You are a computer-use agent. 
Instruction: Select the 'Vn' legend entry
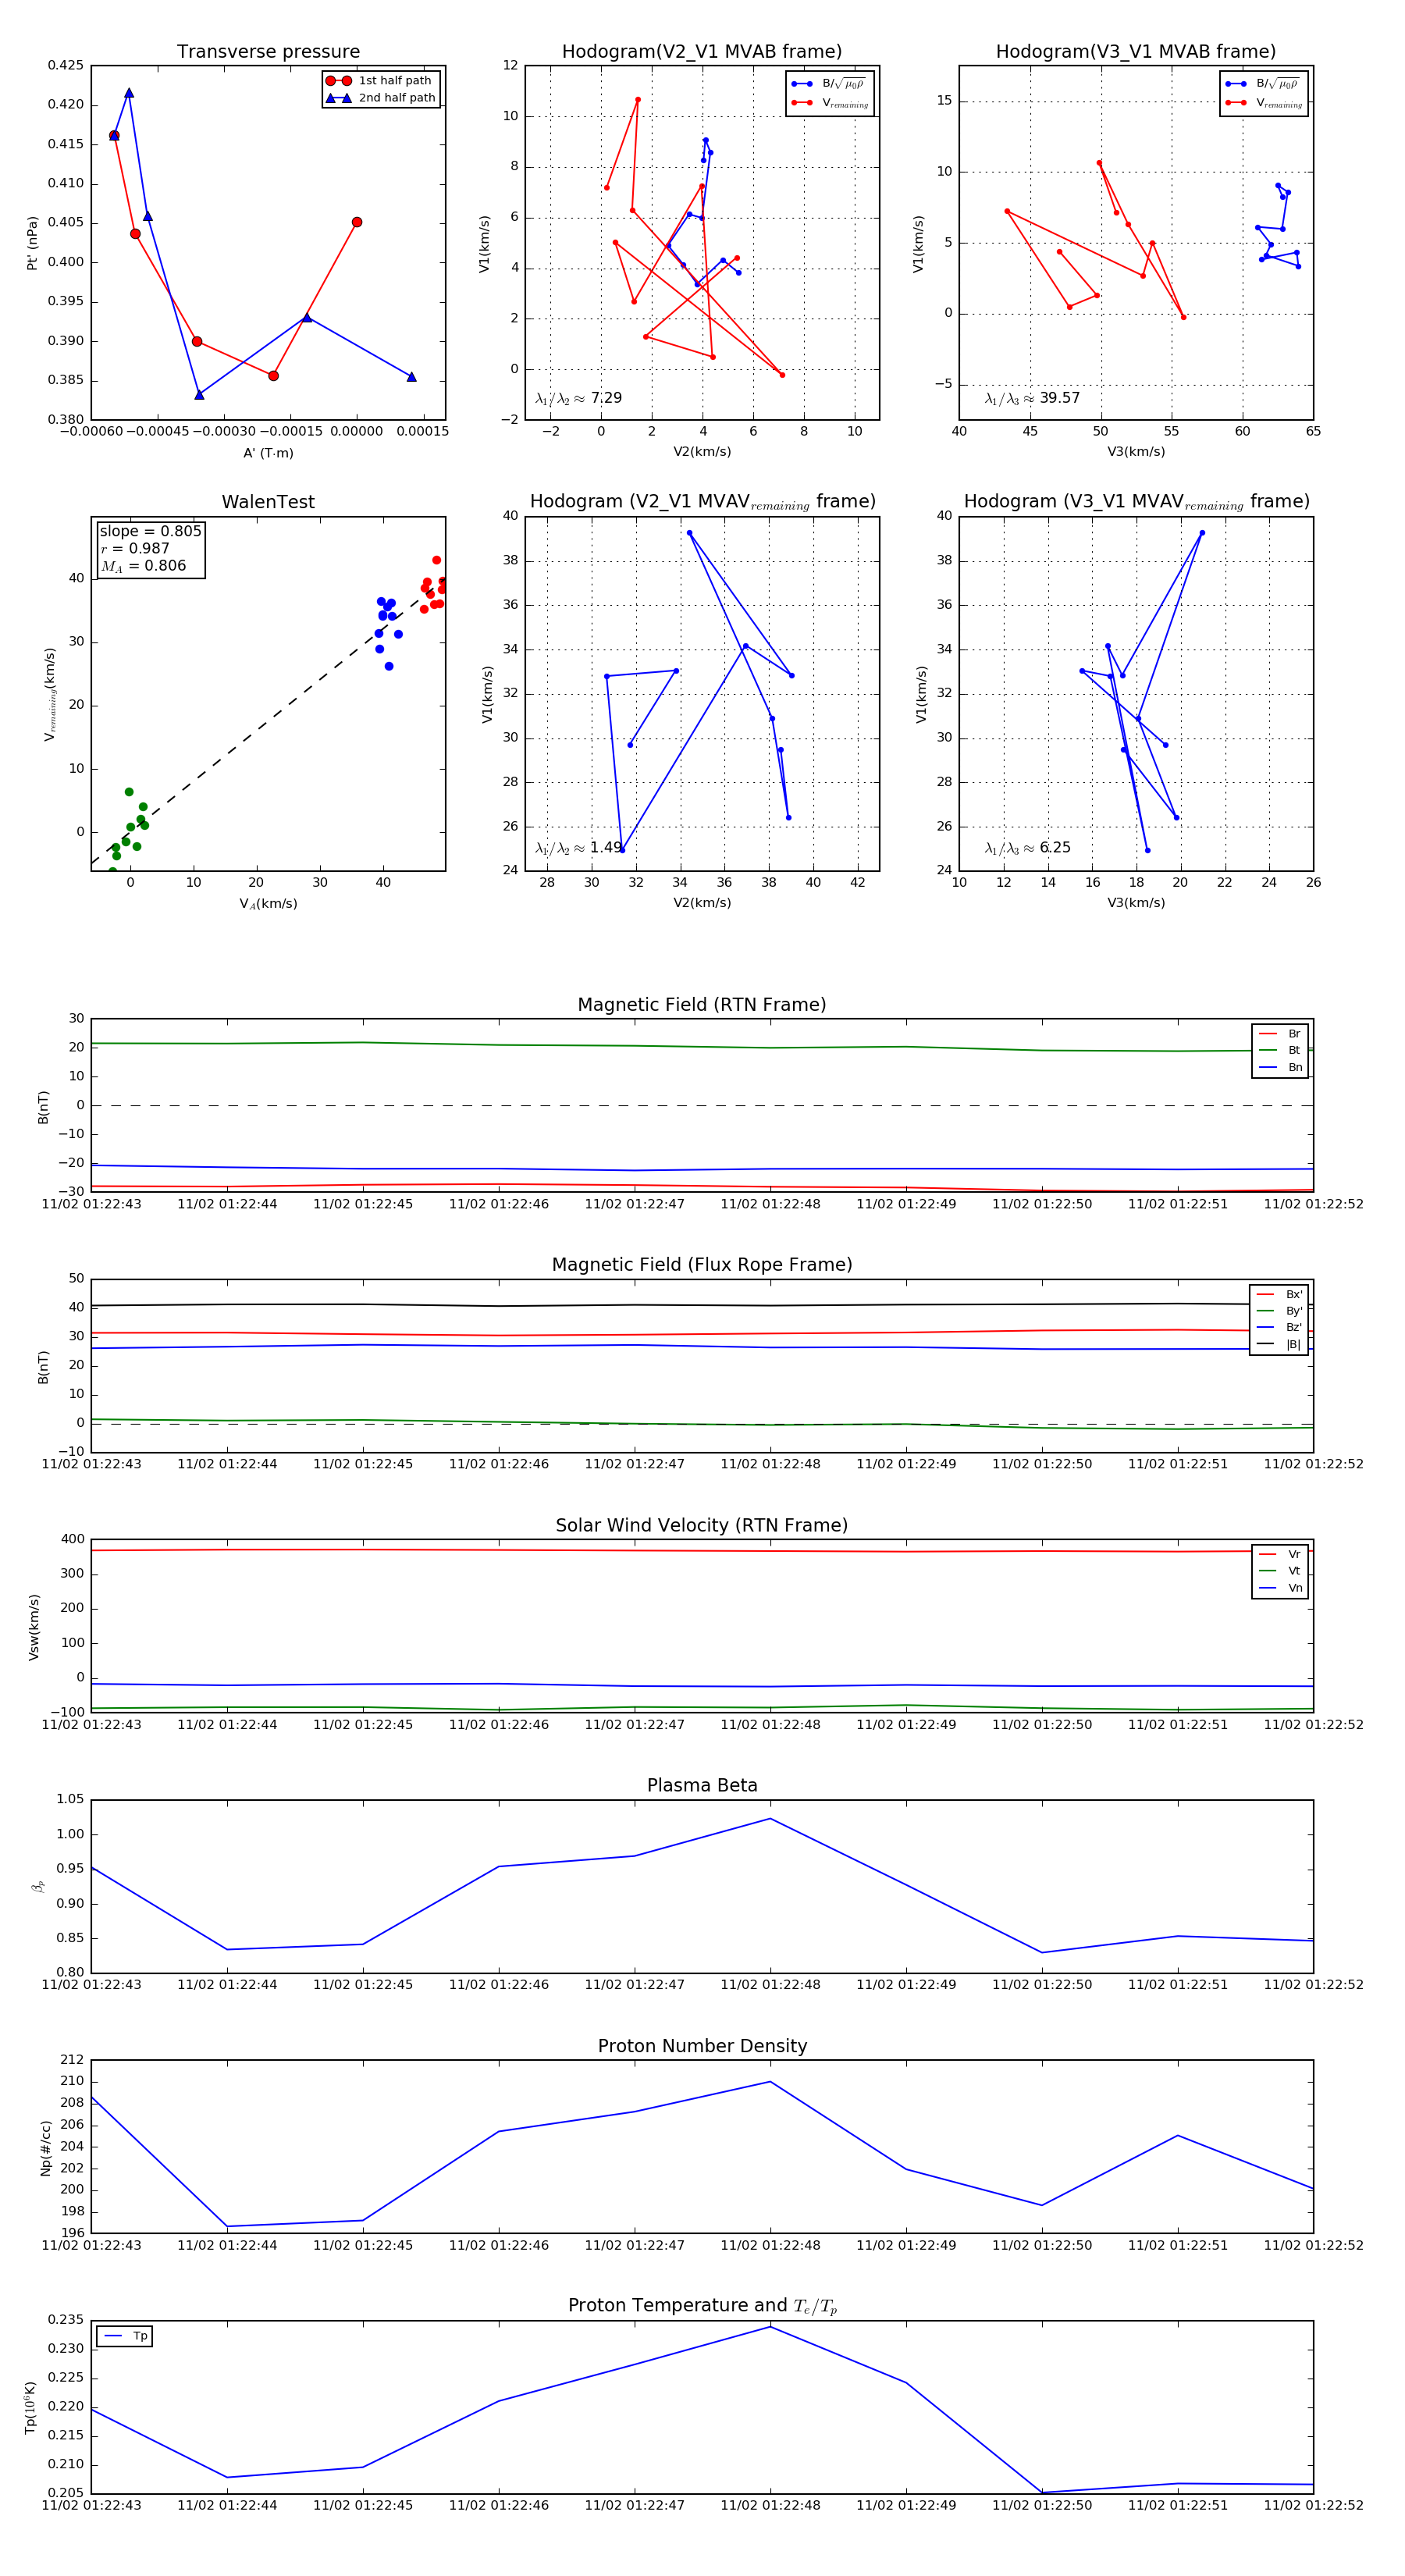coord(1281,1588)
